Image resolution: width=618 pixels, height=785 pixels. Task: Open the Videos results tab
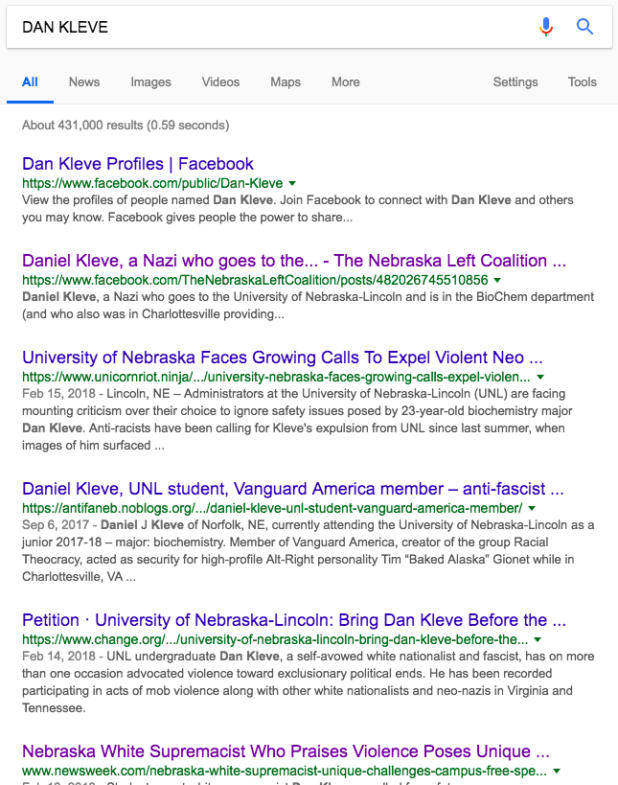coord(220,82)
